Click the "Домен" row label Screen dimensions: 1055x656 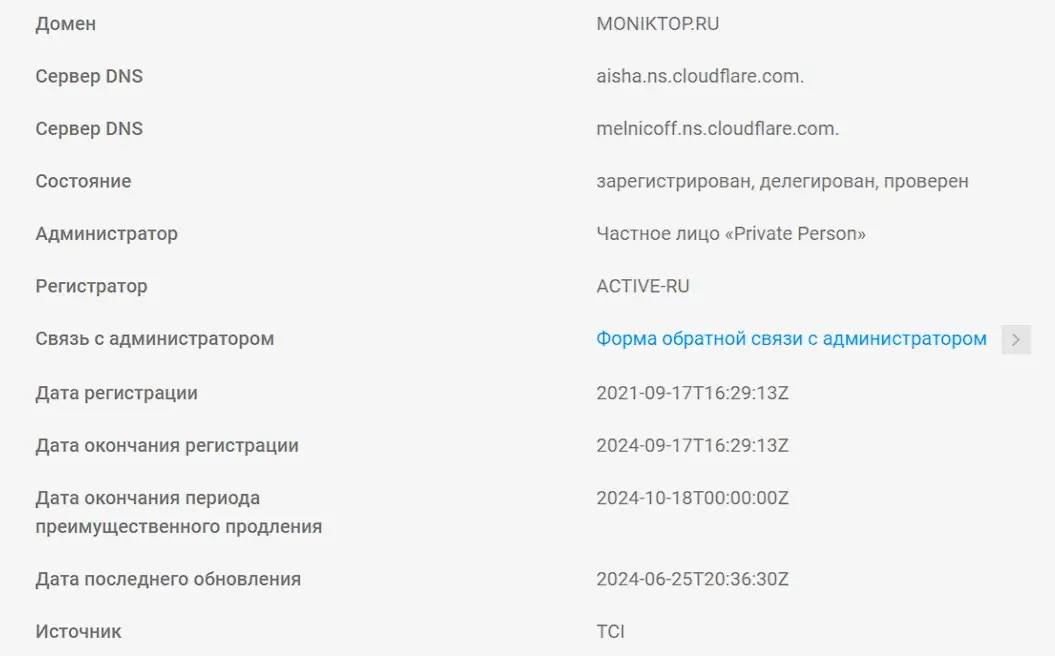click(66, 24)
